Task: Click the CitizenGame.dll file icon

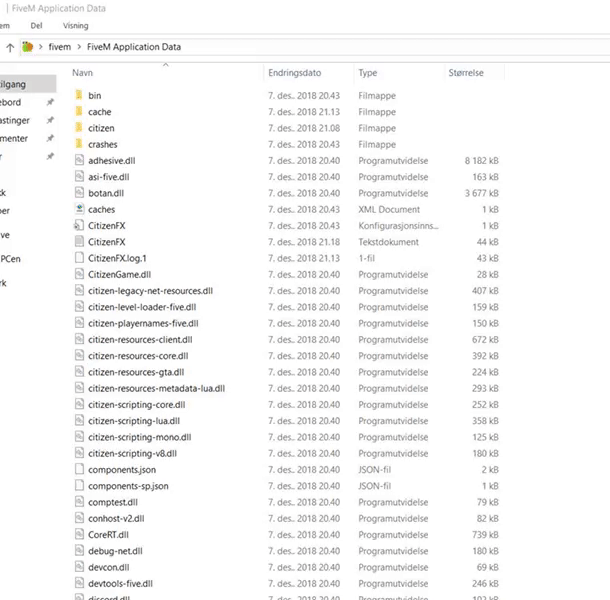Action: [79, 274]
